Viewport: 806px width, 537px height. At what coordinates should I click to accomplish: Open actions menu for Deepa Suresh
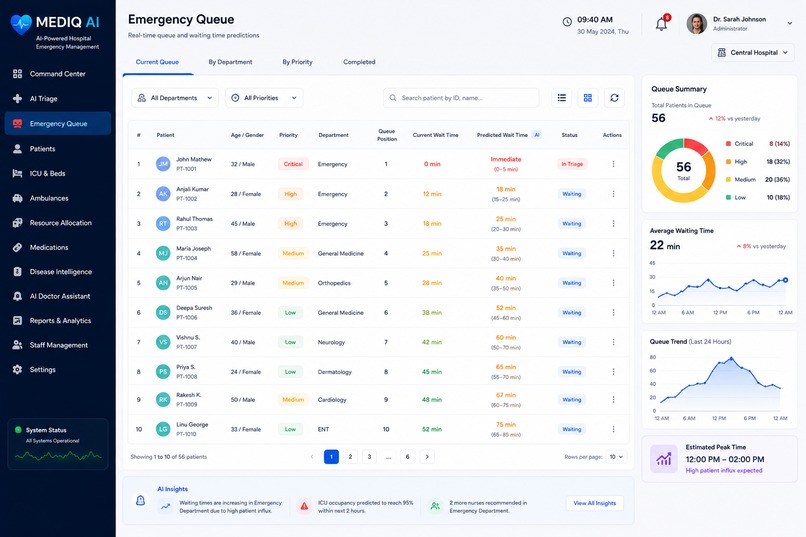click(x=613, y=312)
